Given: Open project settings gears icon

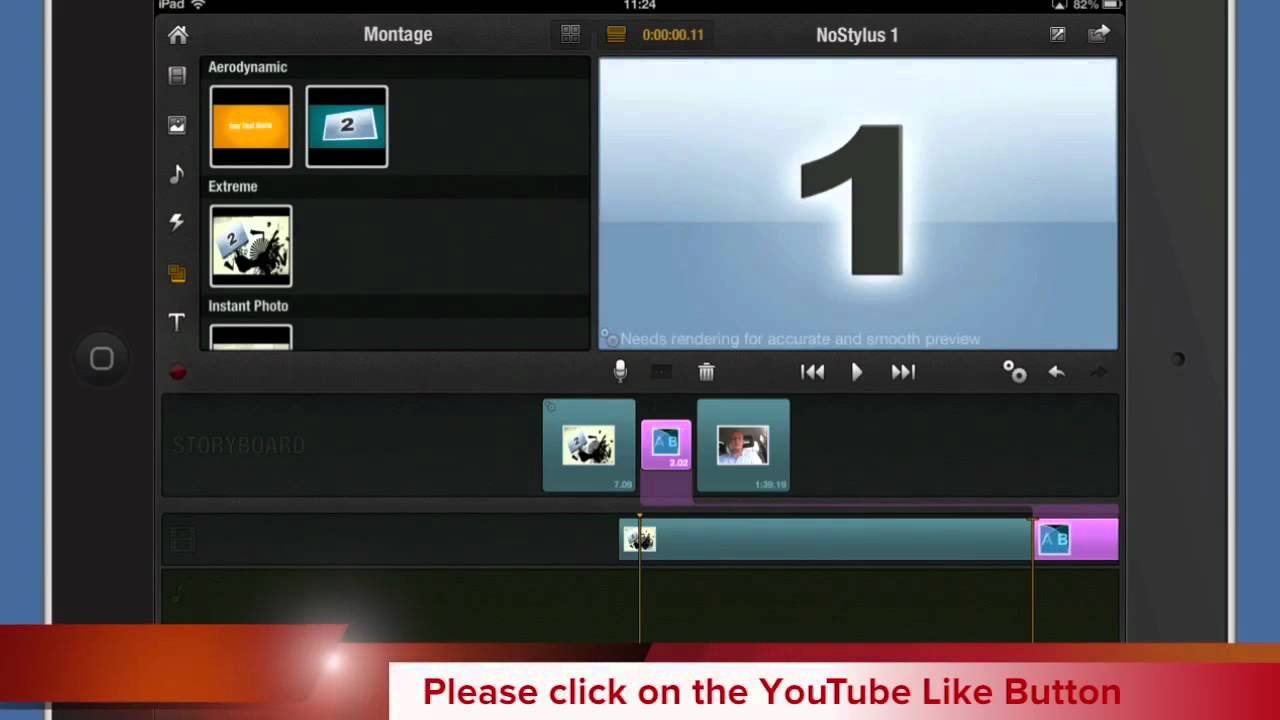Looking at the screenshot, I should pos(1015,372).
